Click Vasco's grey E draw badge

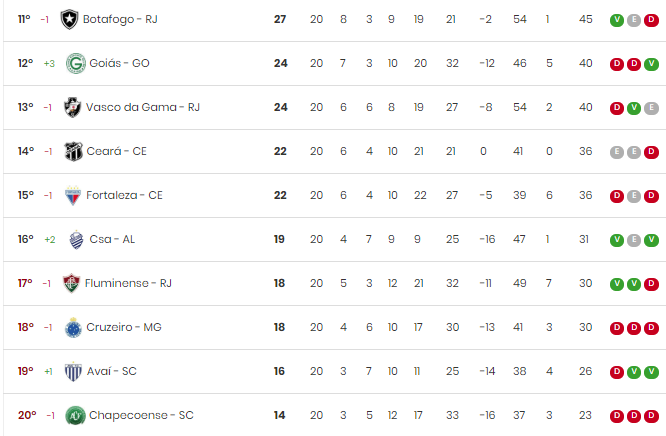click(651, 108)
